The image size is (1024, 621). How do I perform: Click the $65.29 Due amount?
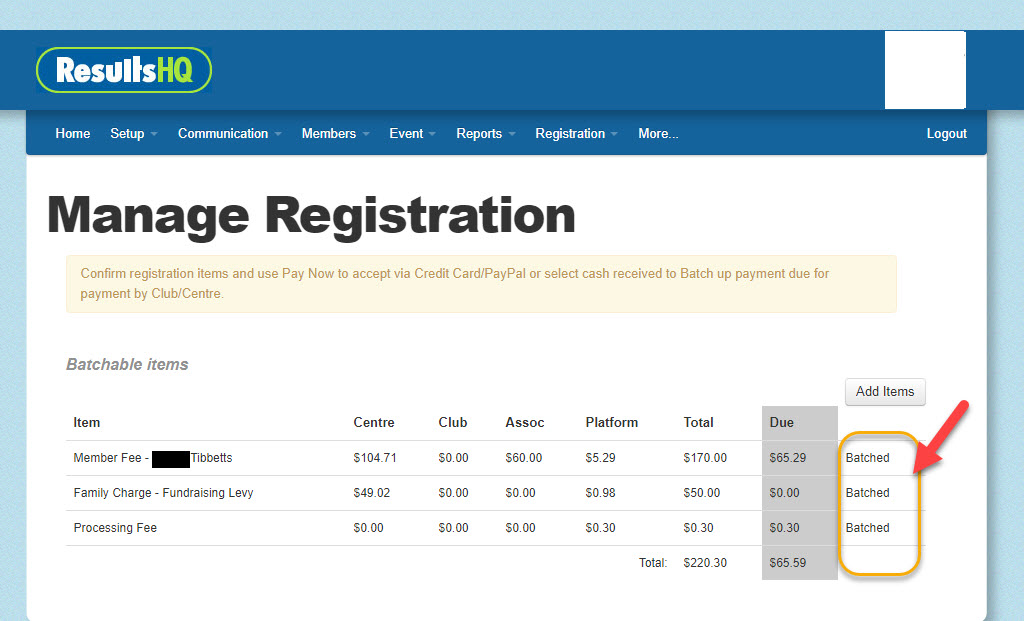pos(788,458)
